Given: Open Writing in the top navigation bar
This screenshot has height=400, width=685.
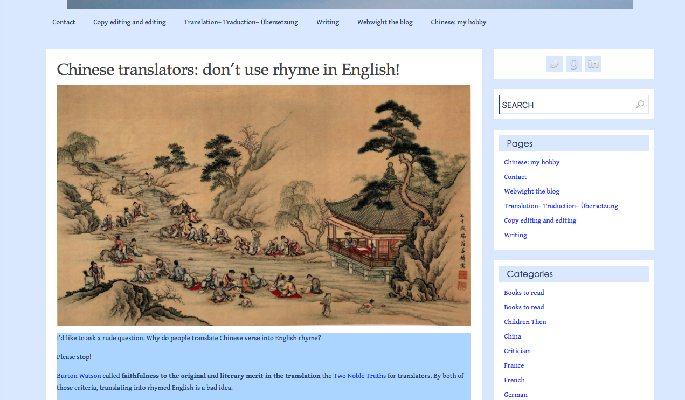Looking at the screenshot, I should 328,22.
